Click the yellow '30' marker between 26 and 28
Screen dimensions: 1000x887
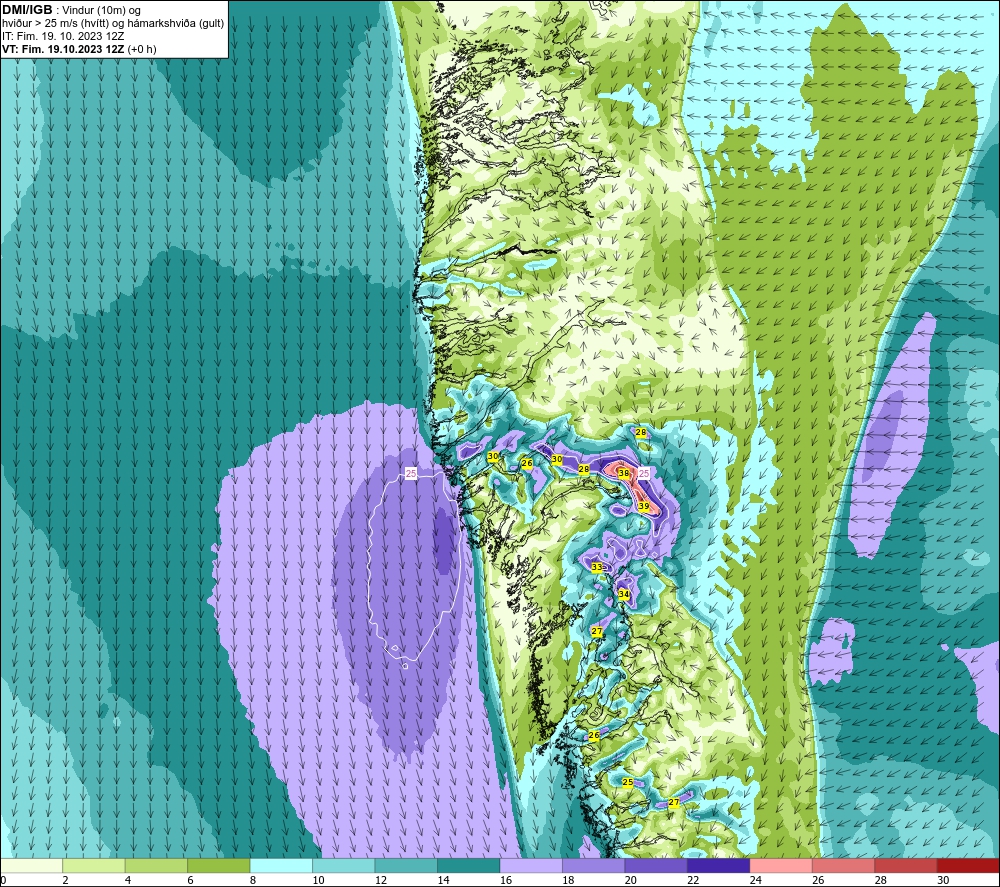[557, 459]
